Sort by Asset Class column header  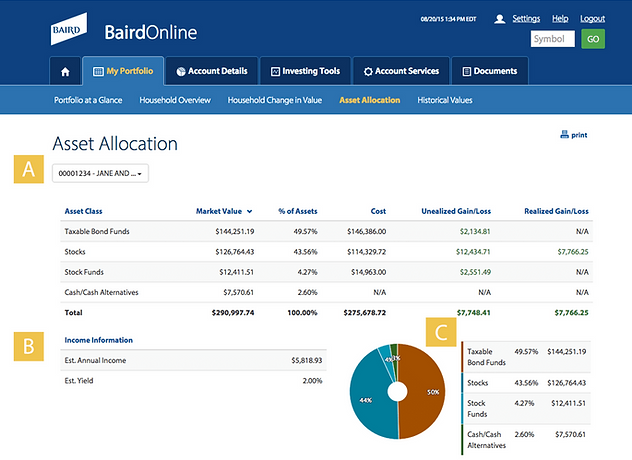(x=83, y=211)
